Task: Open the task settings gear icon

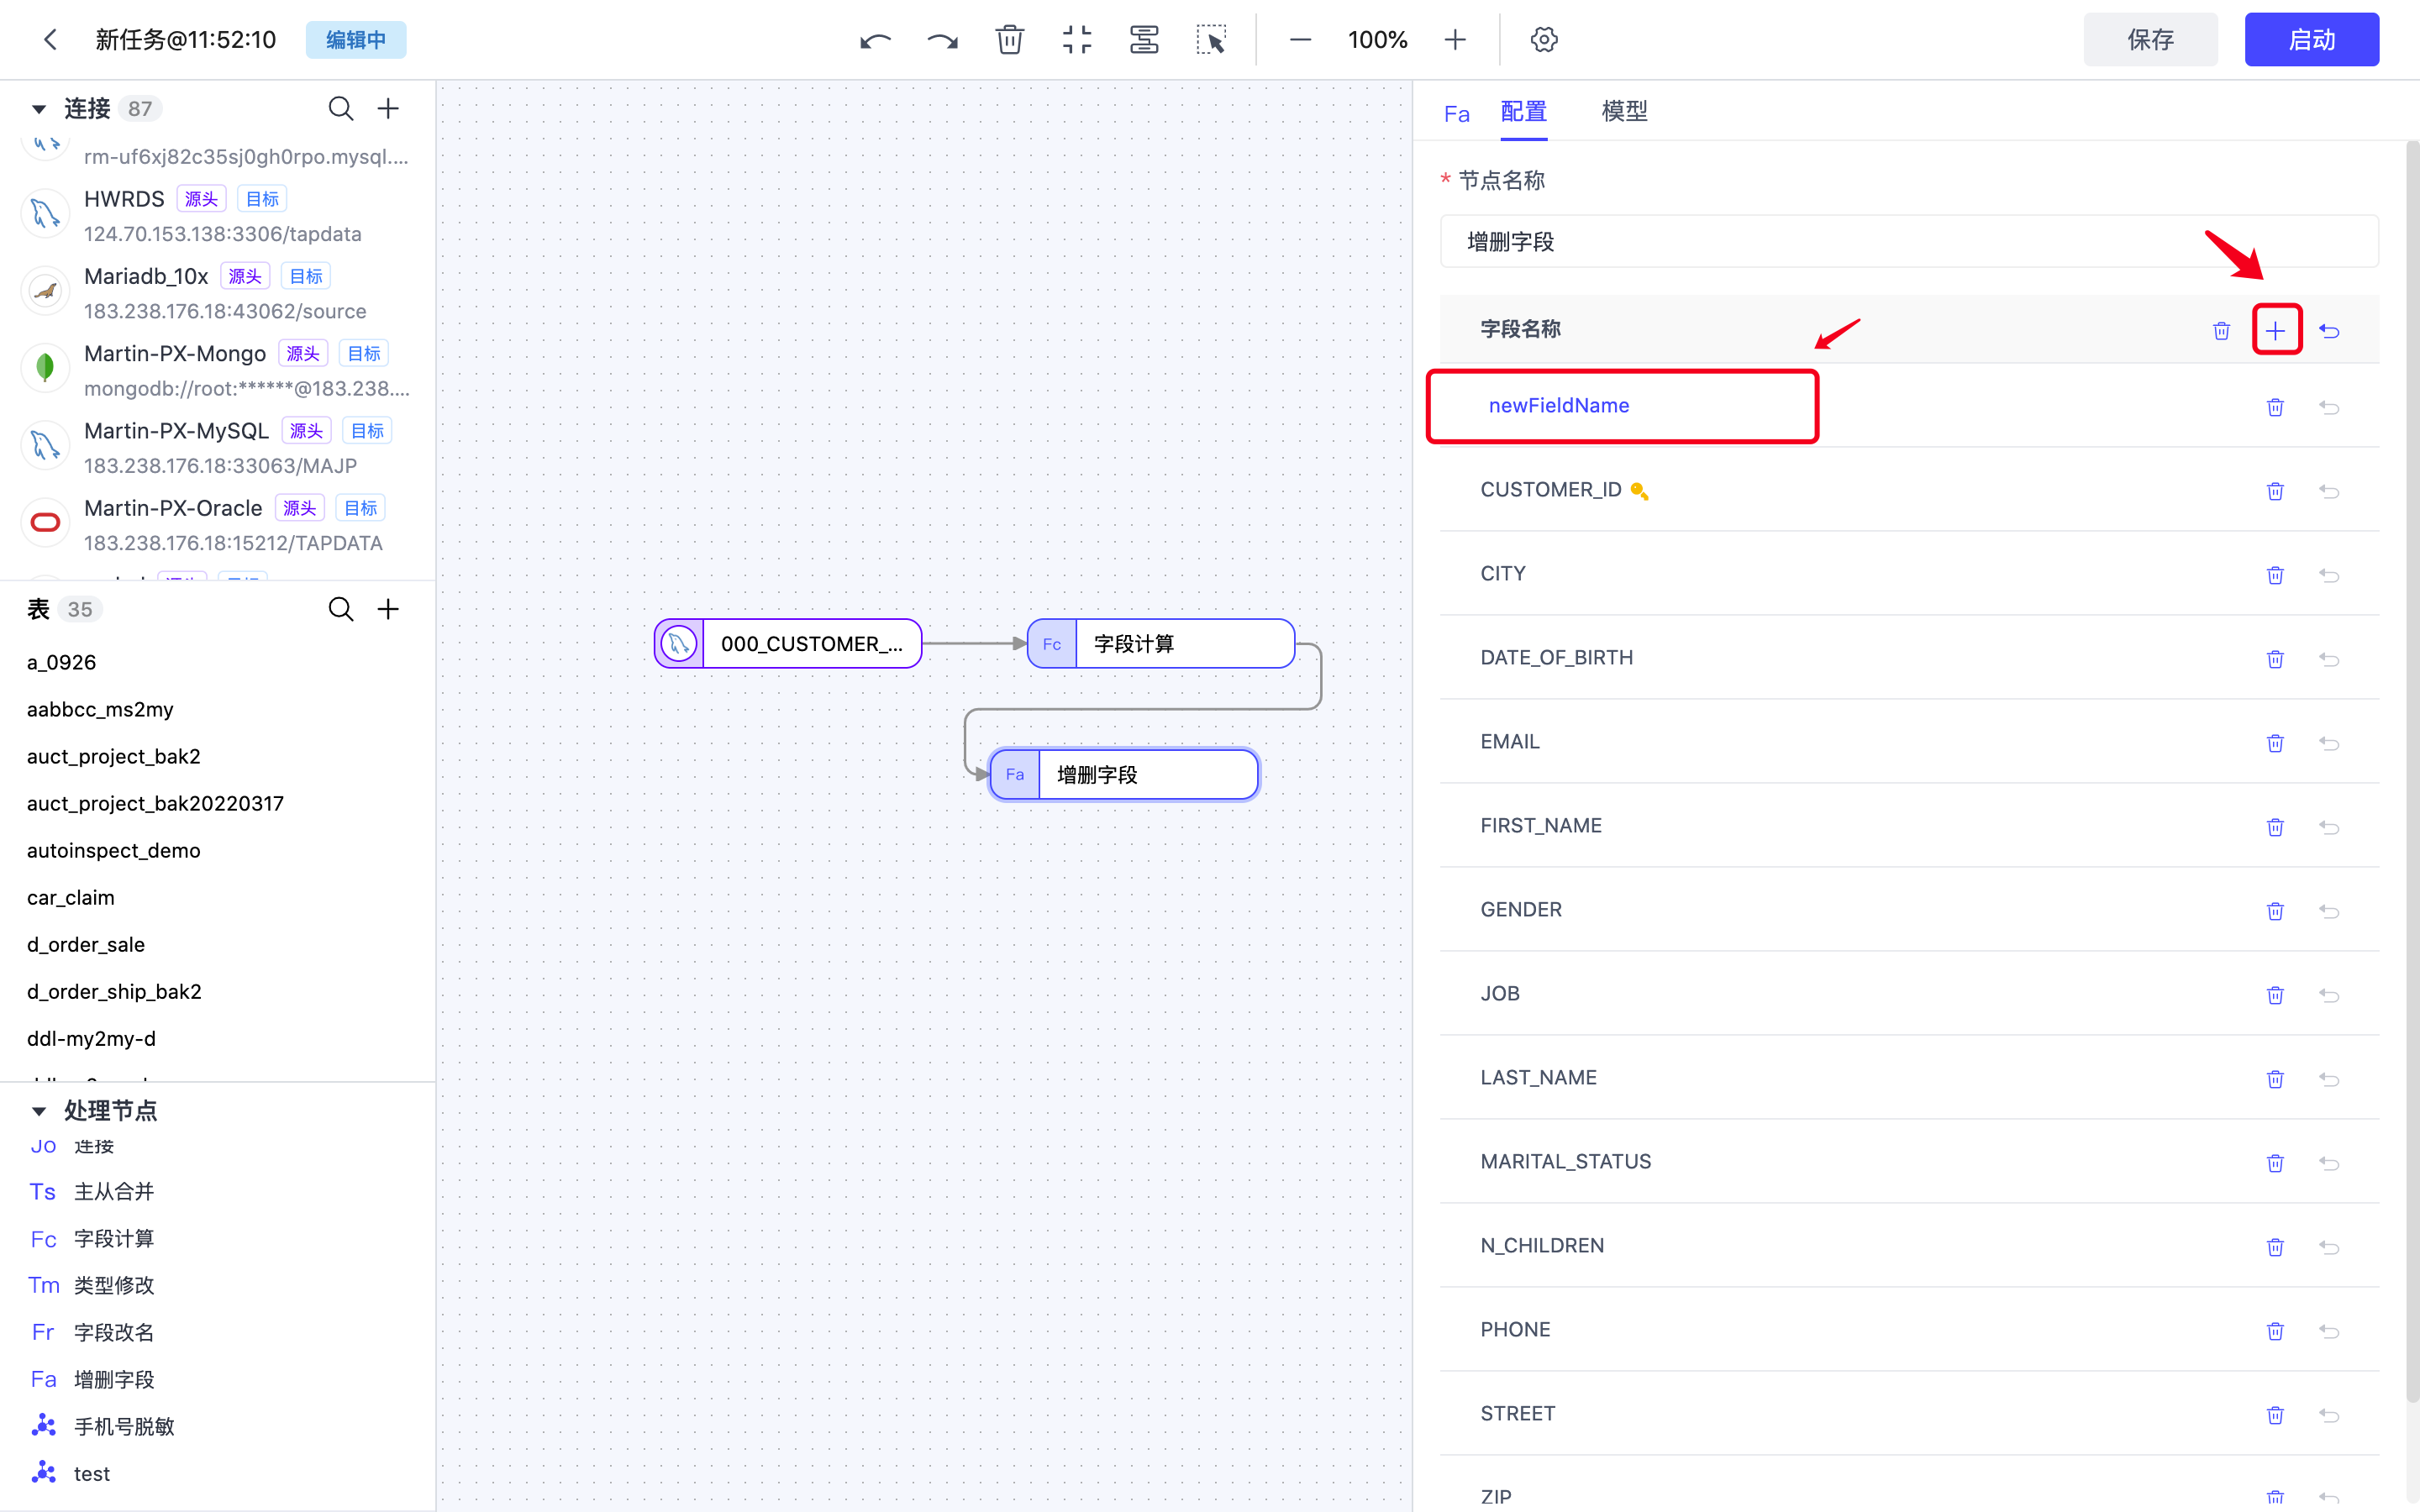Action: (1544, 40)
